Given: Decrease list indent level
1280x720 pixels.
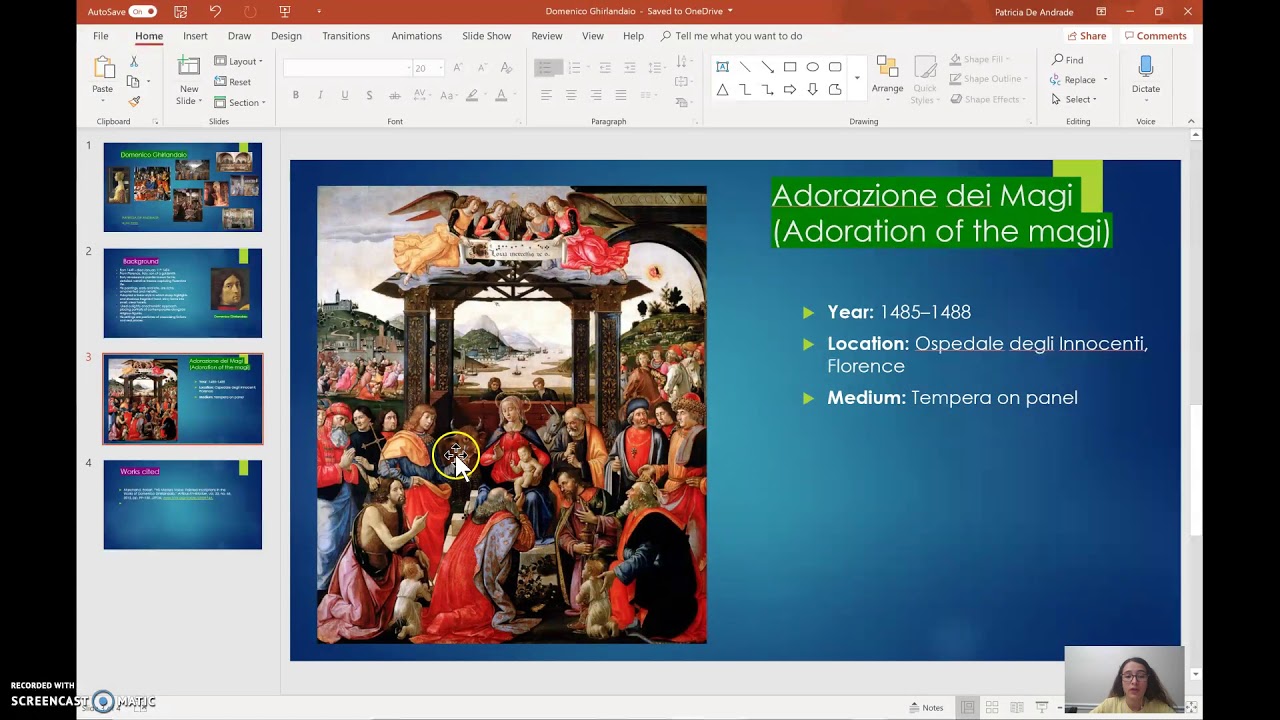Looking at the screenshot, I should (x=605, y=67).
